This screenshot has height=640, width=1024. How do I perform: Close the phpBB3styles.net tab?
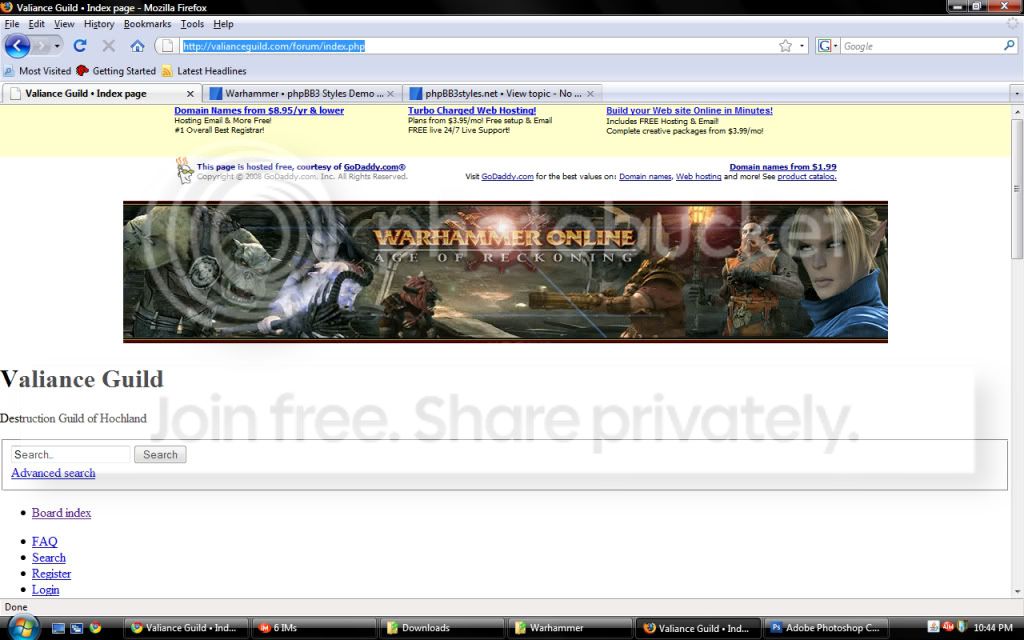click(590, 94)
